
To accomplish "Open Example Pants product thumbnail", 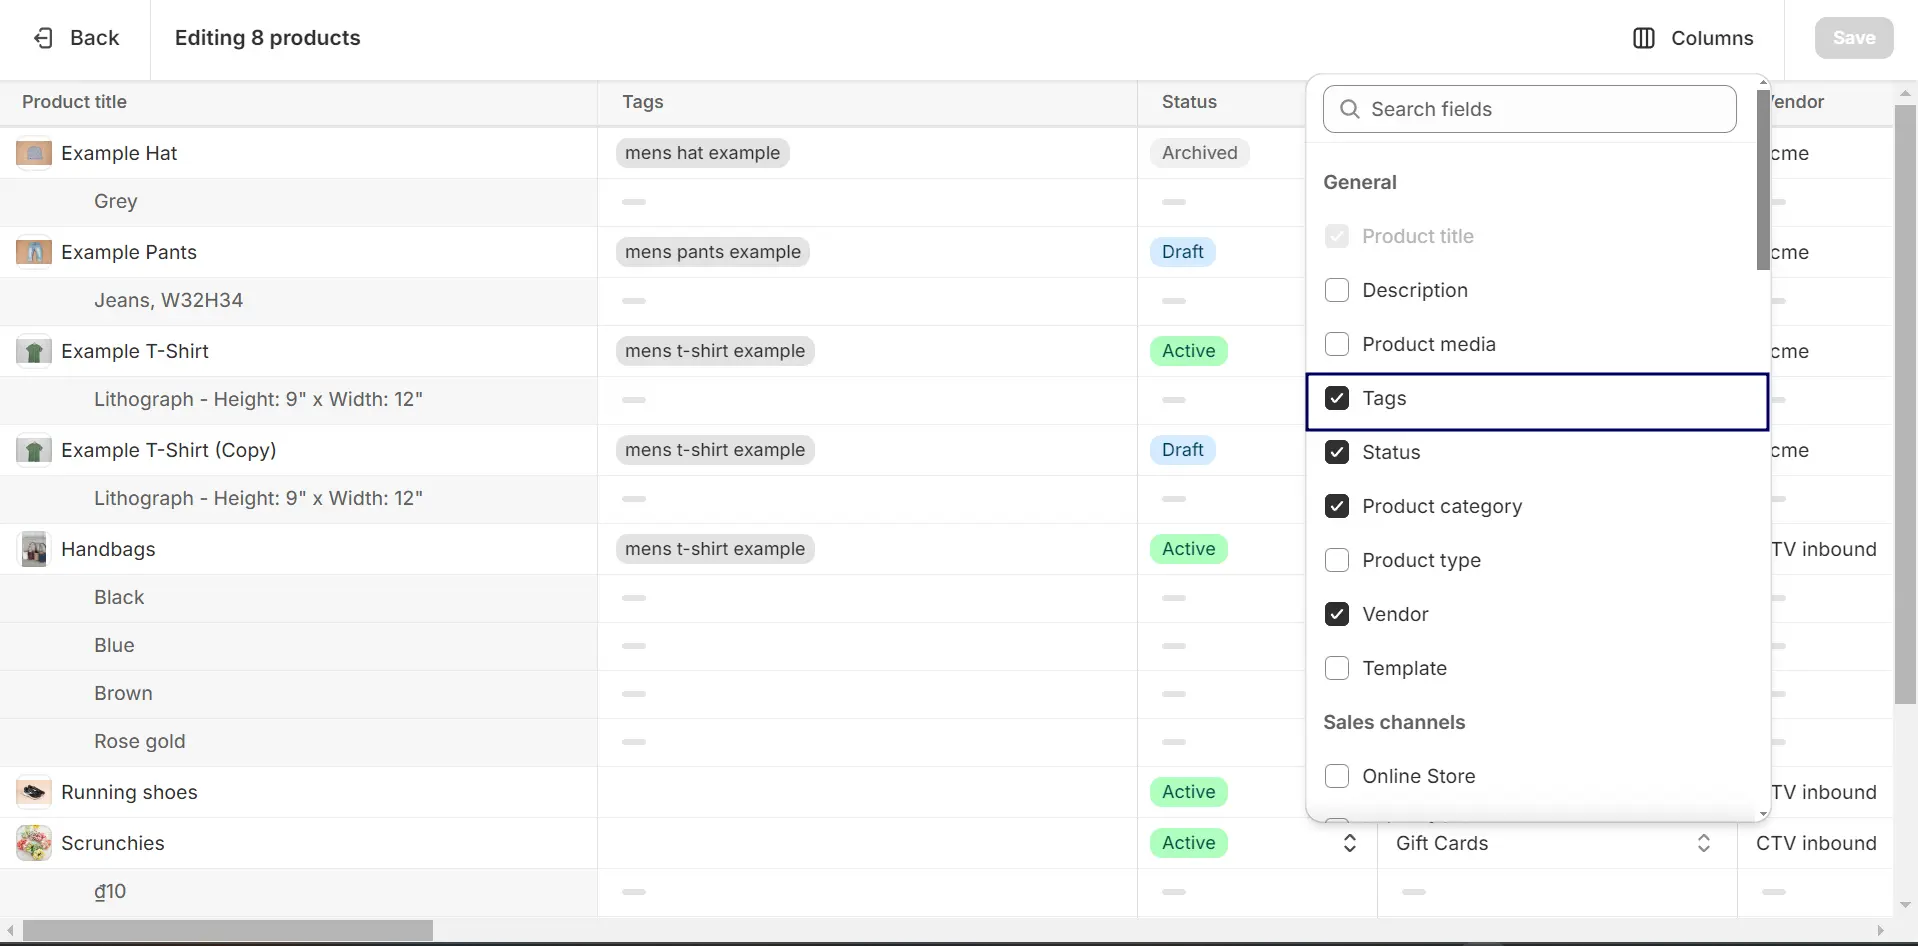I will pyautogui.click(x=34, y=252).
